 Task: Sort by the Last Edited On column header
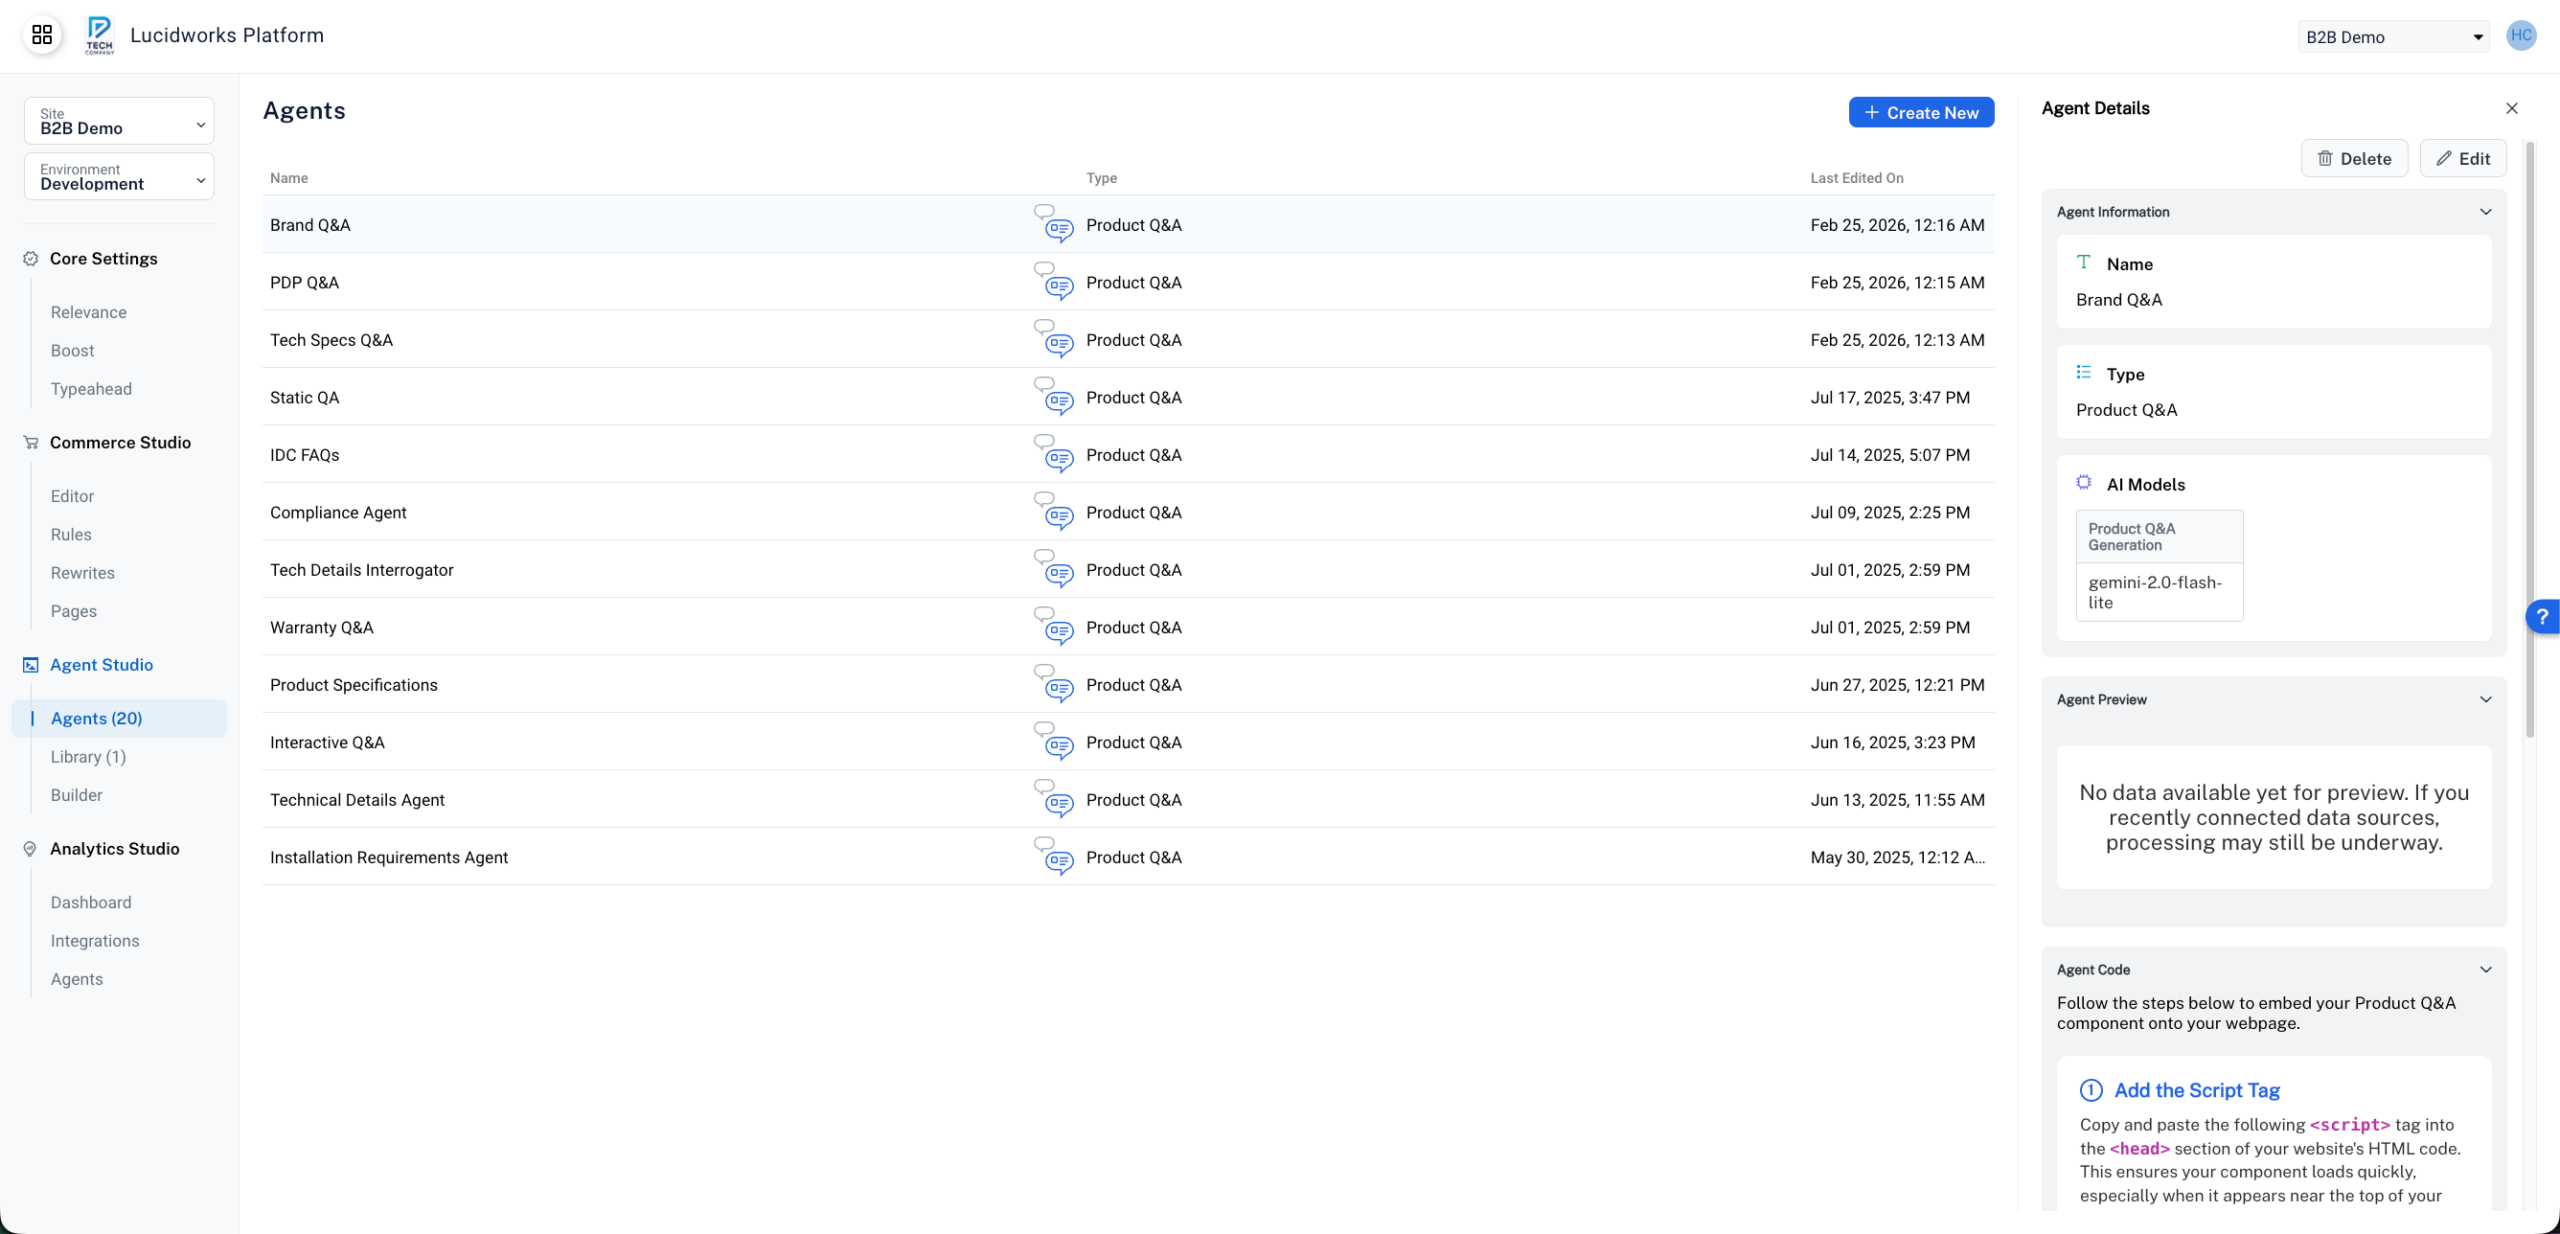1857,178
